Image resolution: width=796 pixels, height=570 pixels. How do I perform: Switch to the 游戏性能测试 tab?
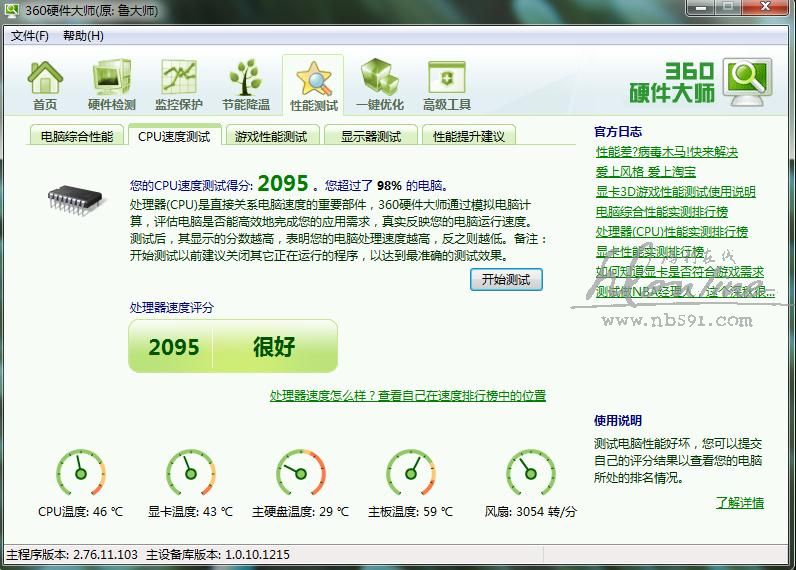[x=271, y=136]
